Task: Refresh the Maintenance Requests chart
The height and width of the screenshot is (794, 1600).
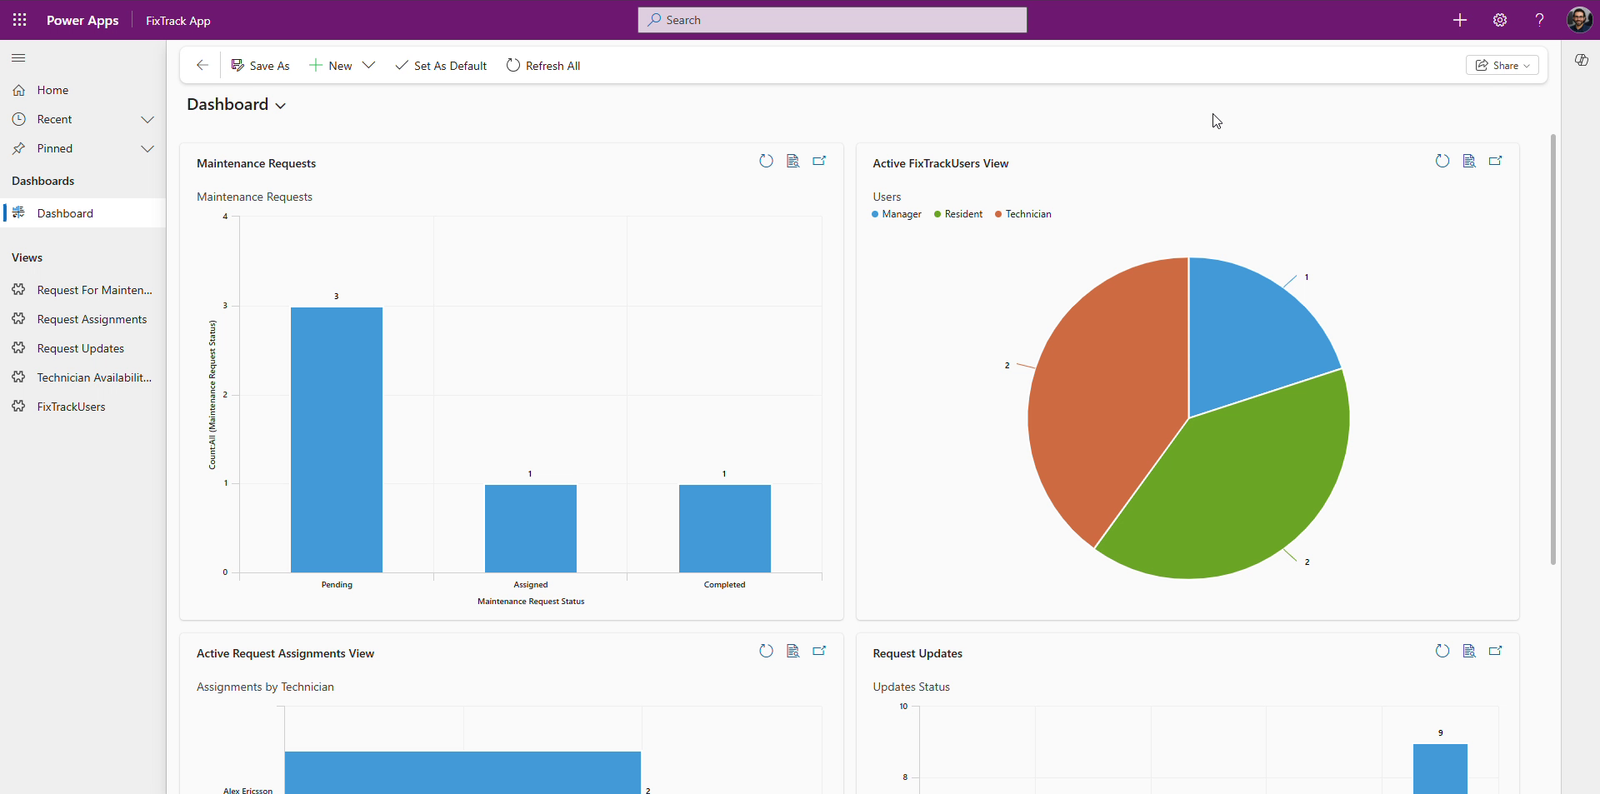Action: click(x=766, y=161)
